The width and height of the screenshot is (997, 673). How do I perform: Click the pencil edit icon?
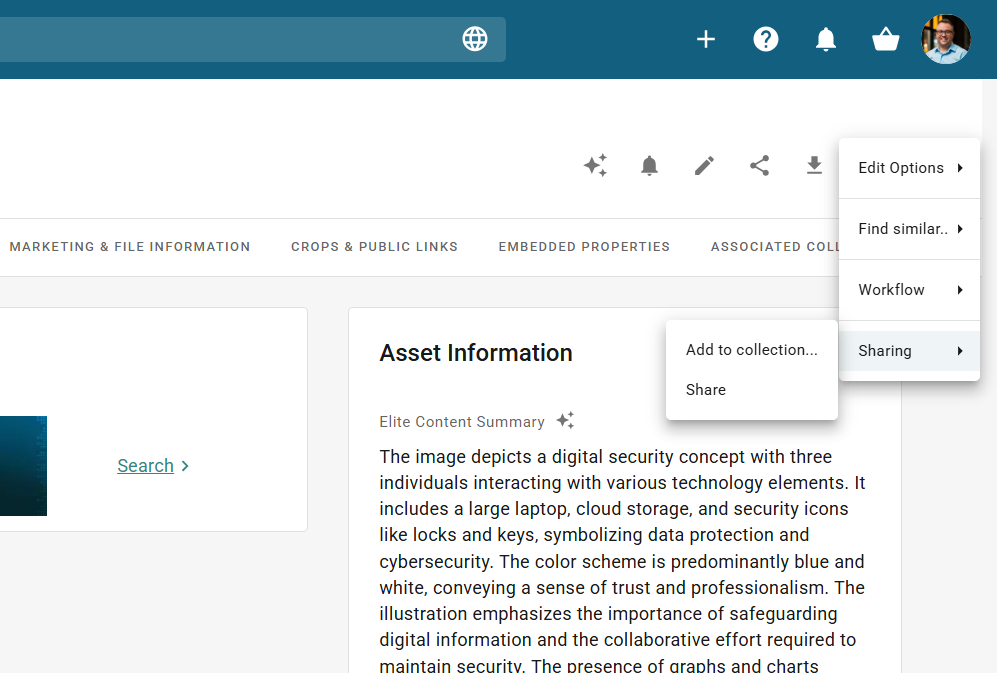click(x=705, y=166)
